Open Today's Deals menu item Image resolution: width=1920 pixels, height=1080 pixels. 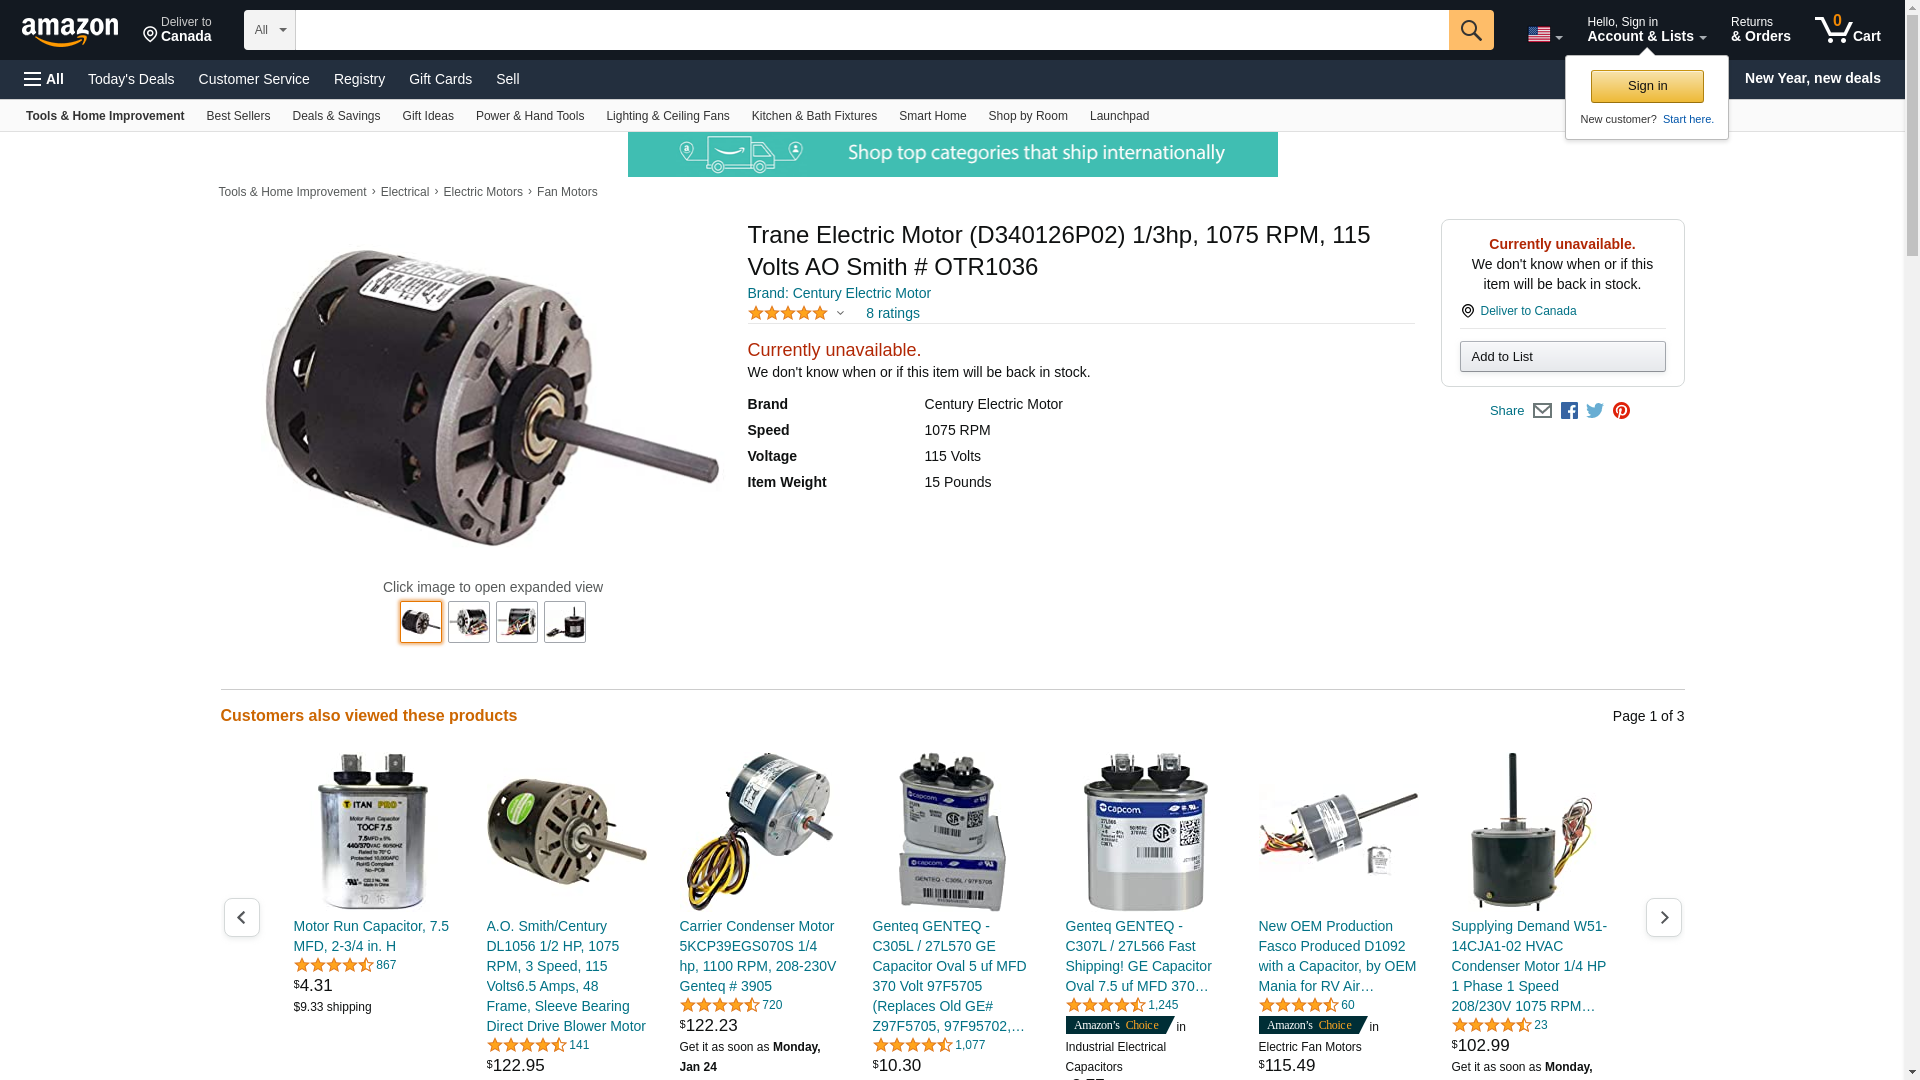coord(131,79)
